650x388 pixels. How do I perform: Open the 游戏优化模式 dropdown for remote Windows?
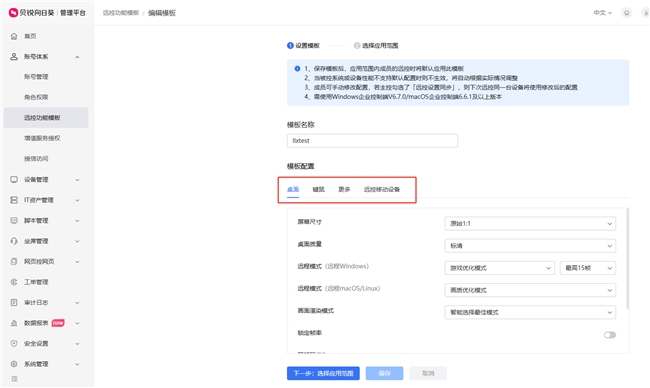[x=500, y=268]
